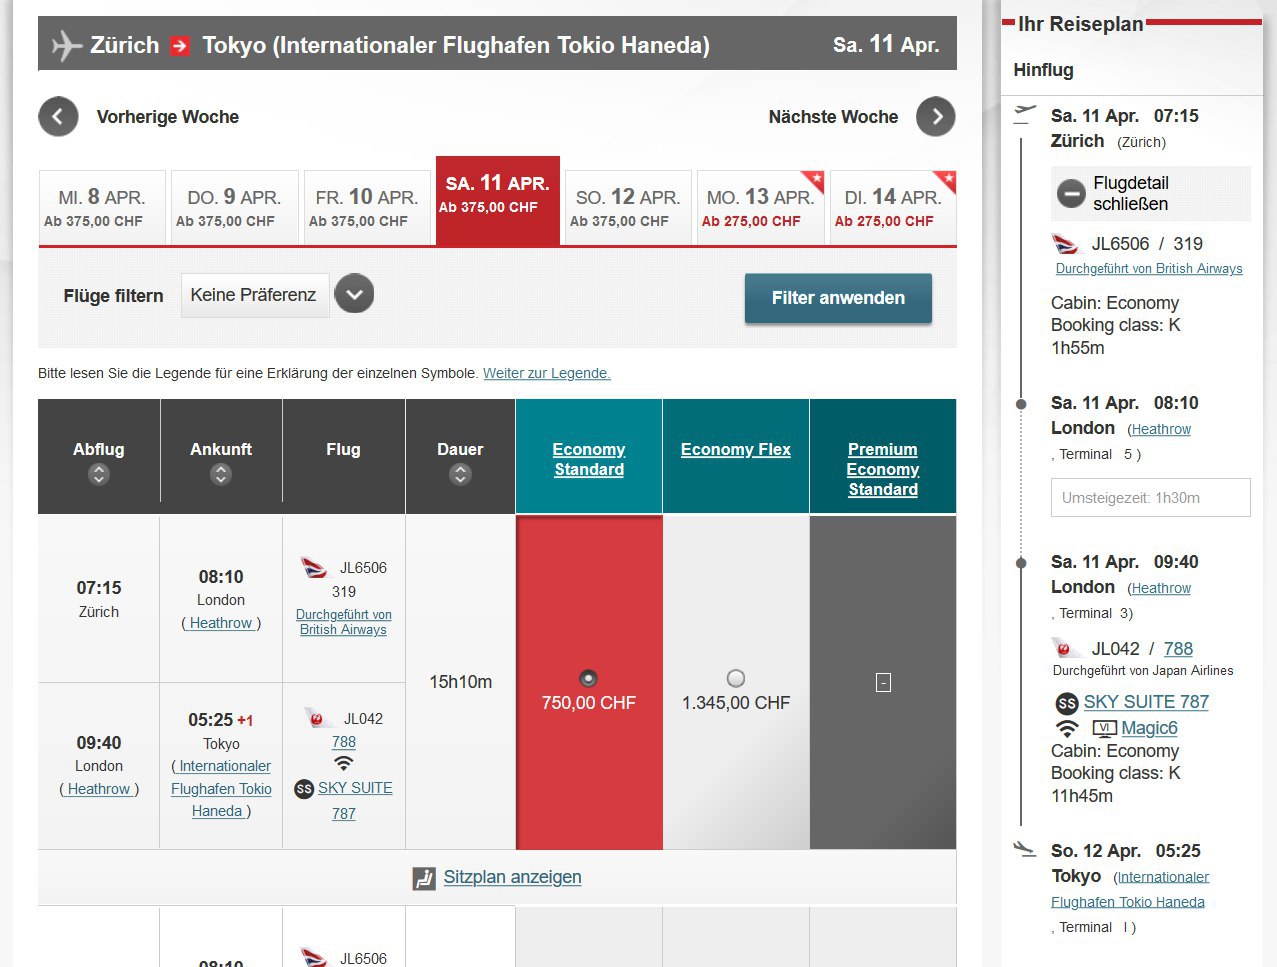The image size is (1277, 967).
Task: Click British Airways logo in Reiseplan
Action: point(1065,244)
